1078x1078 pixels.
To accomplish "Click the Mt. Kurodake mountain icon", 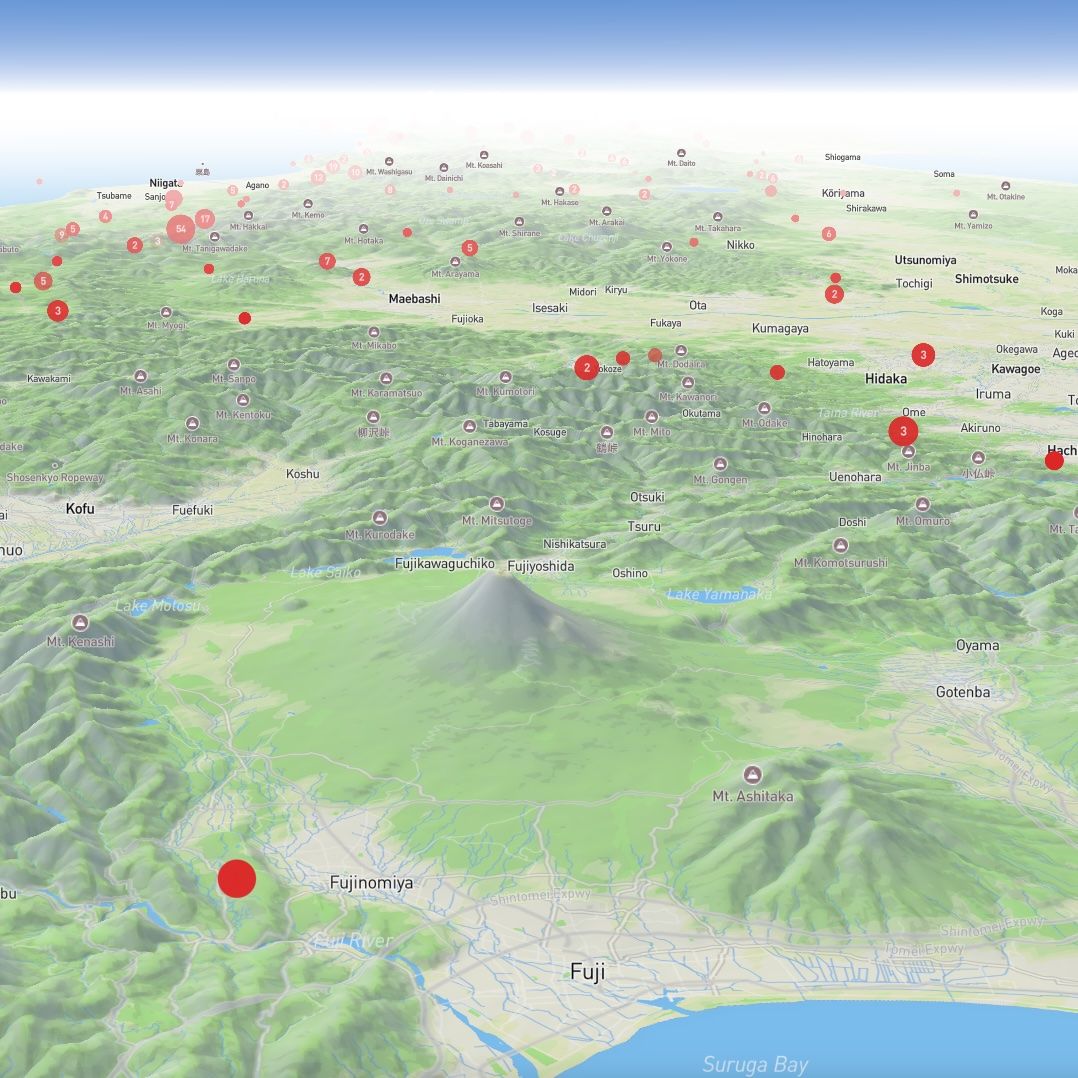I will coord(378,518).
